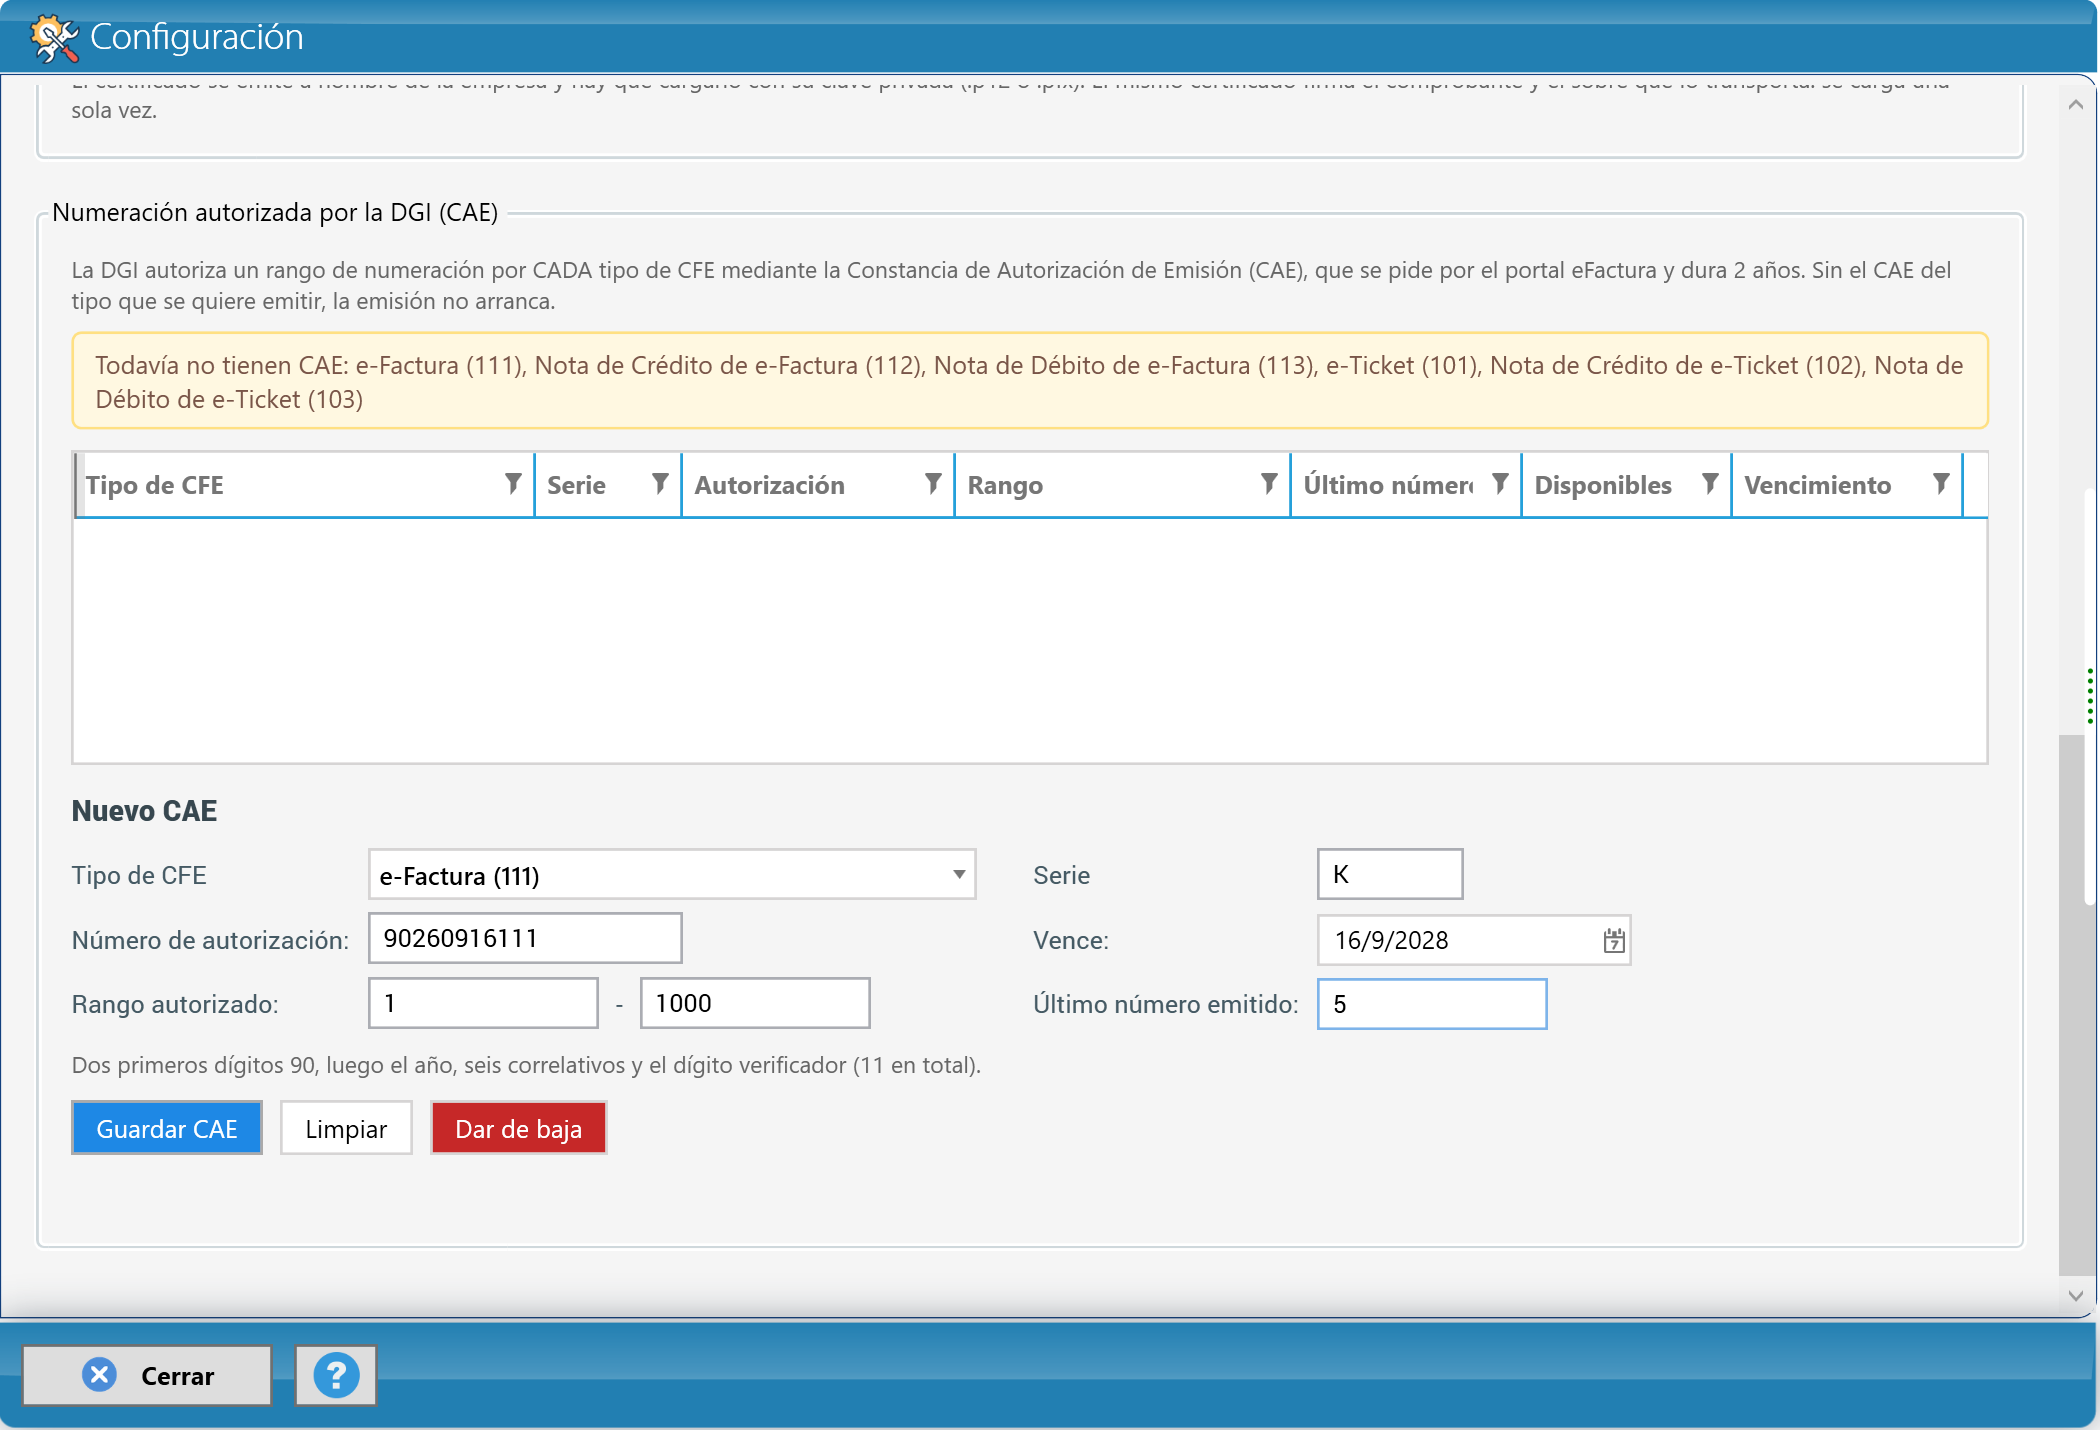Click the Último número column filter icon

(x=1500, y=484)
